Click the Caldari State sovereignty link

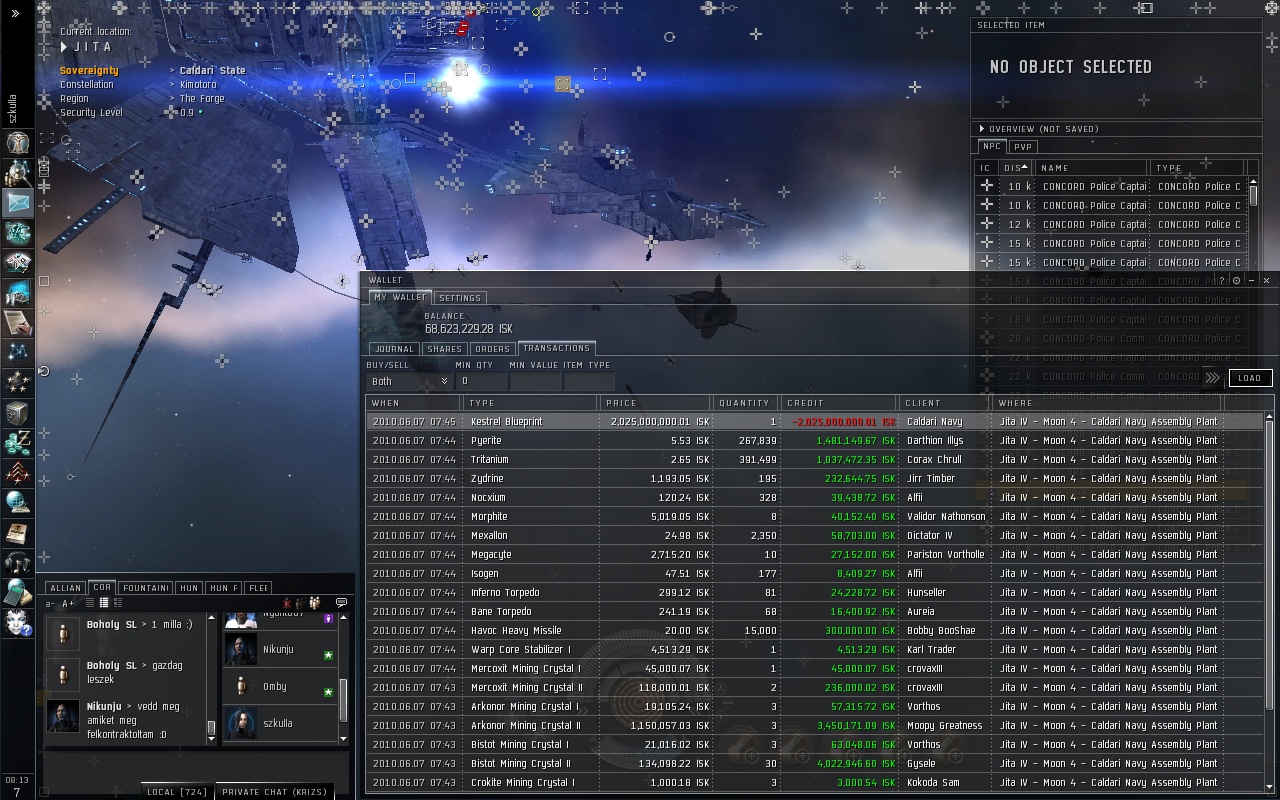[x=213, y=71]
